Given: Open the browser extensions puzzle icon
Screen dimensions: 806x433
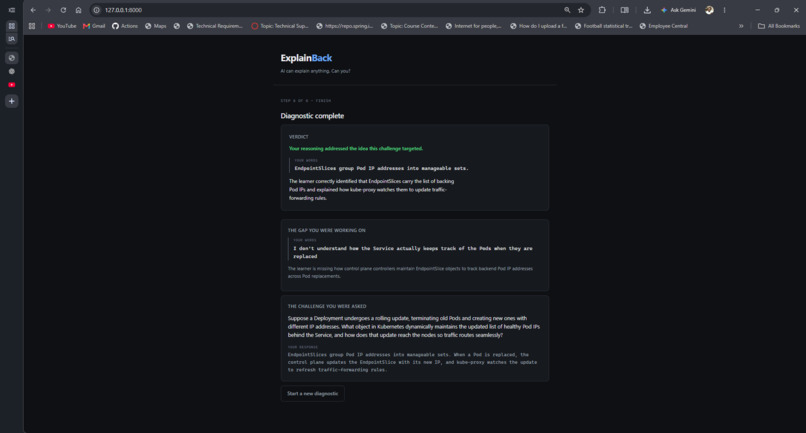Looking at the screenshot, I should point(602,10).
